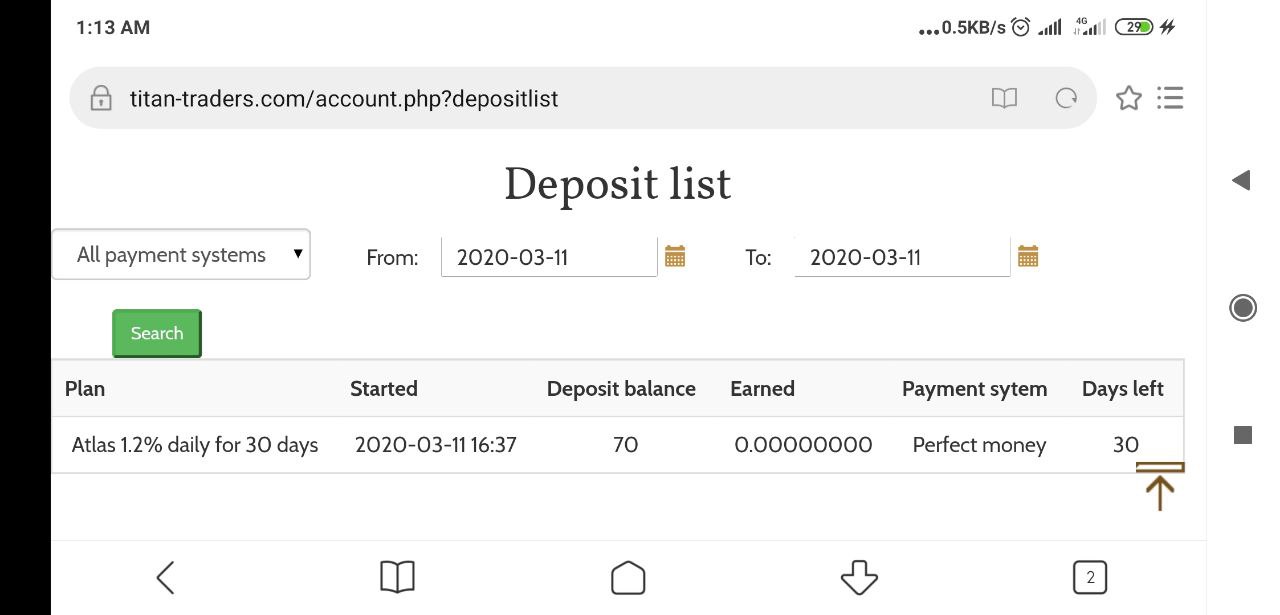This screenshot has height=615, width=1280.
Task: Expand the All payment systems dropdown
Action: click(181, 255)
